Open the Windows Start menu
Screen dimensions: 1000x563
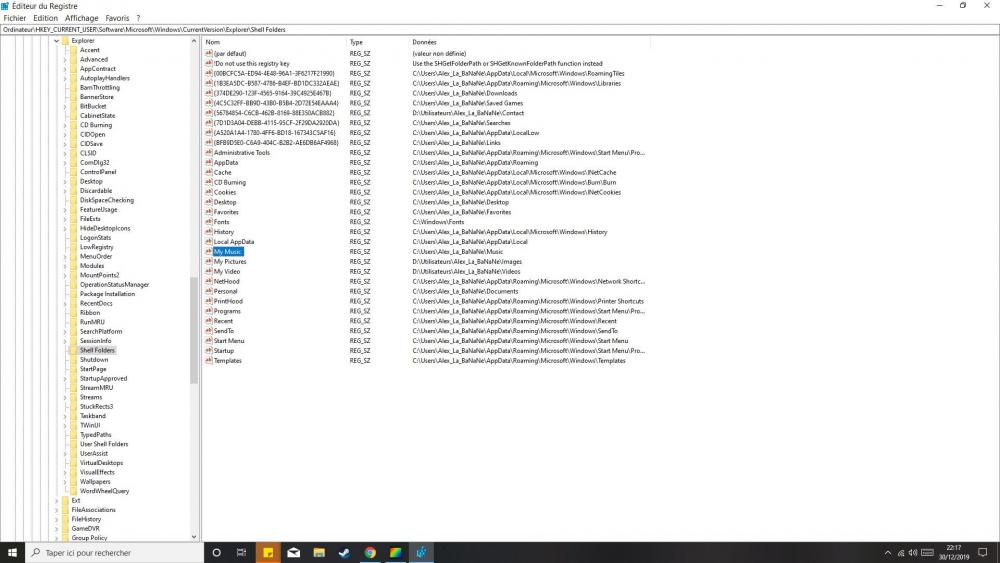point(12,553)
